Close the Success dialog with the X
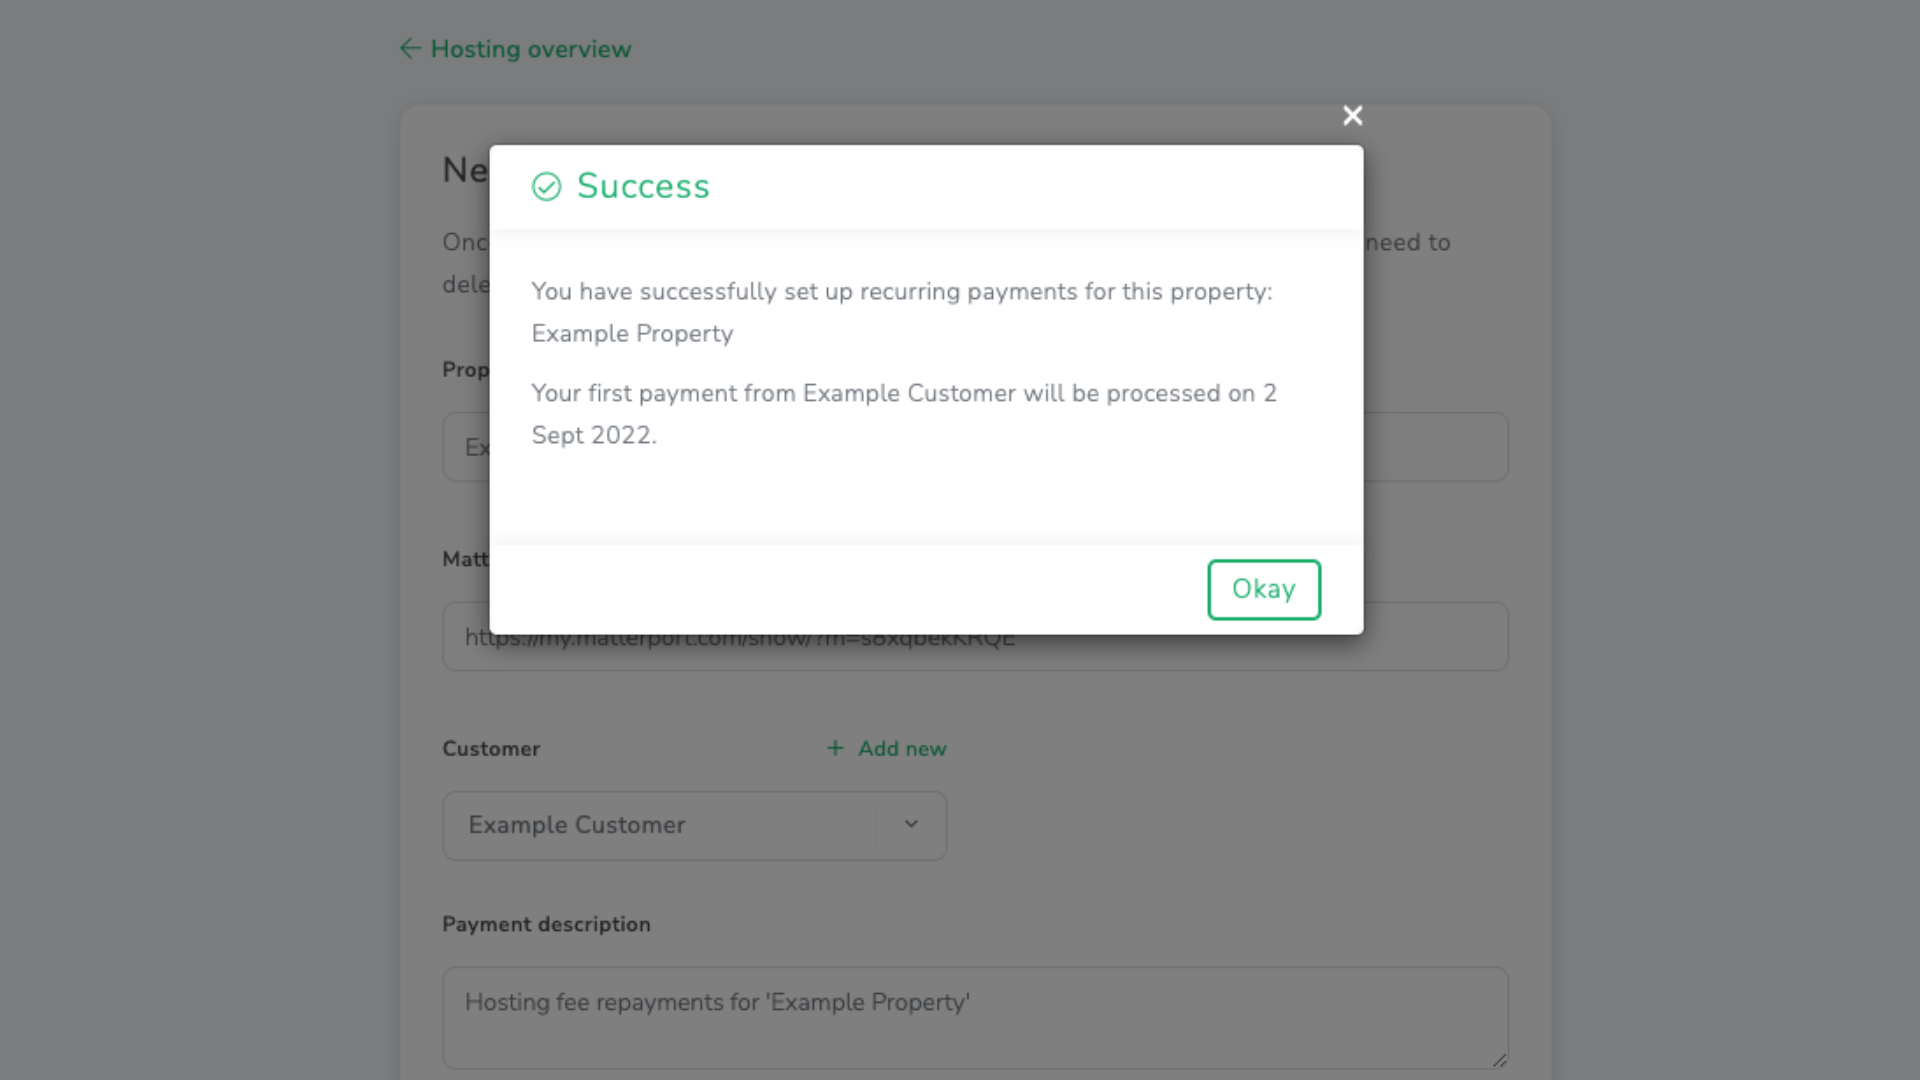Viewport: 1920px width, 1080px height. tap(1353, 116)
